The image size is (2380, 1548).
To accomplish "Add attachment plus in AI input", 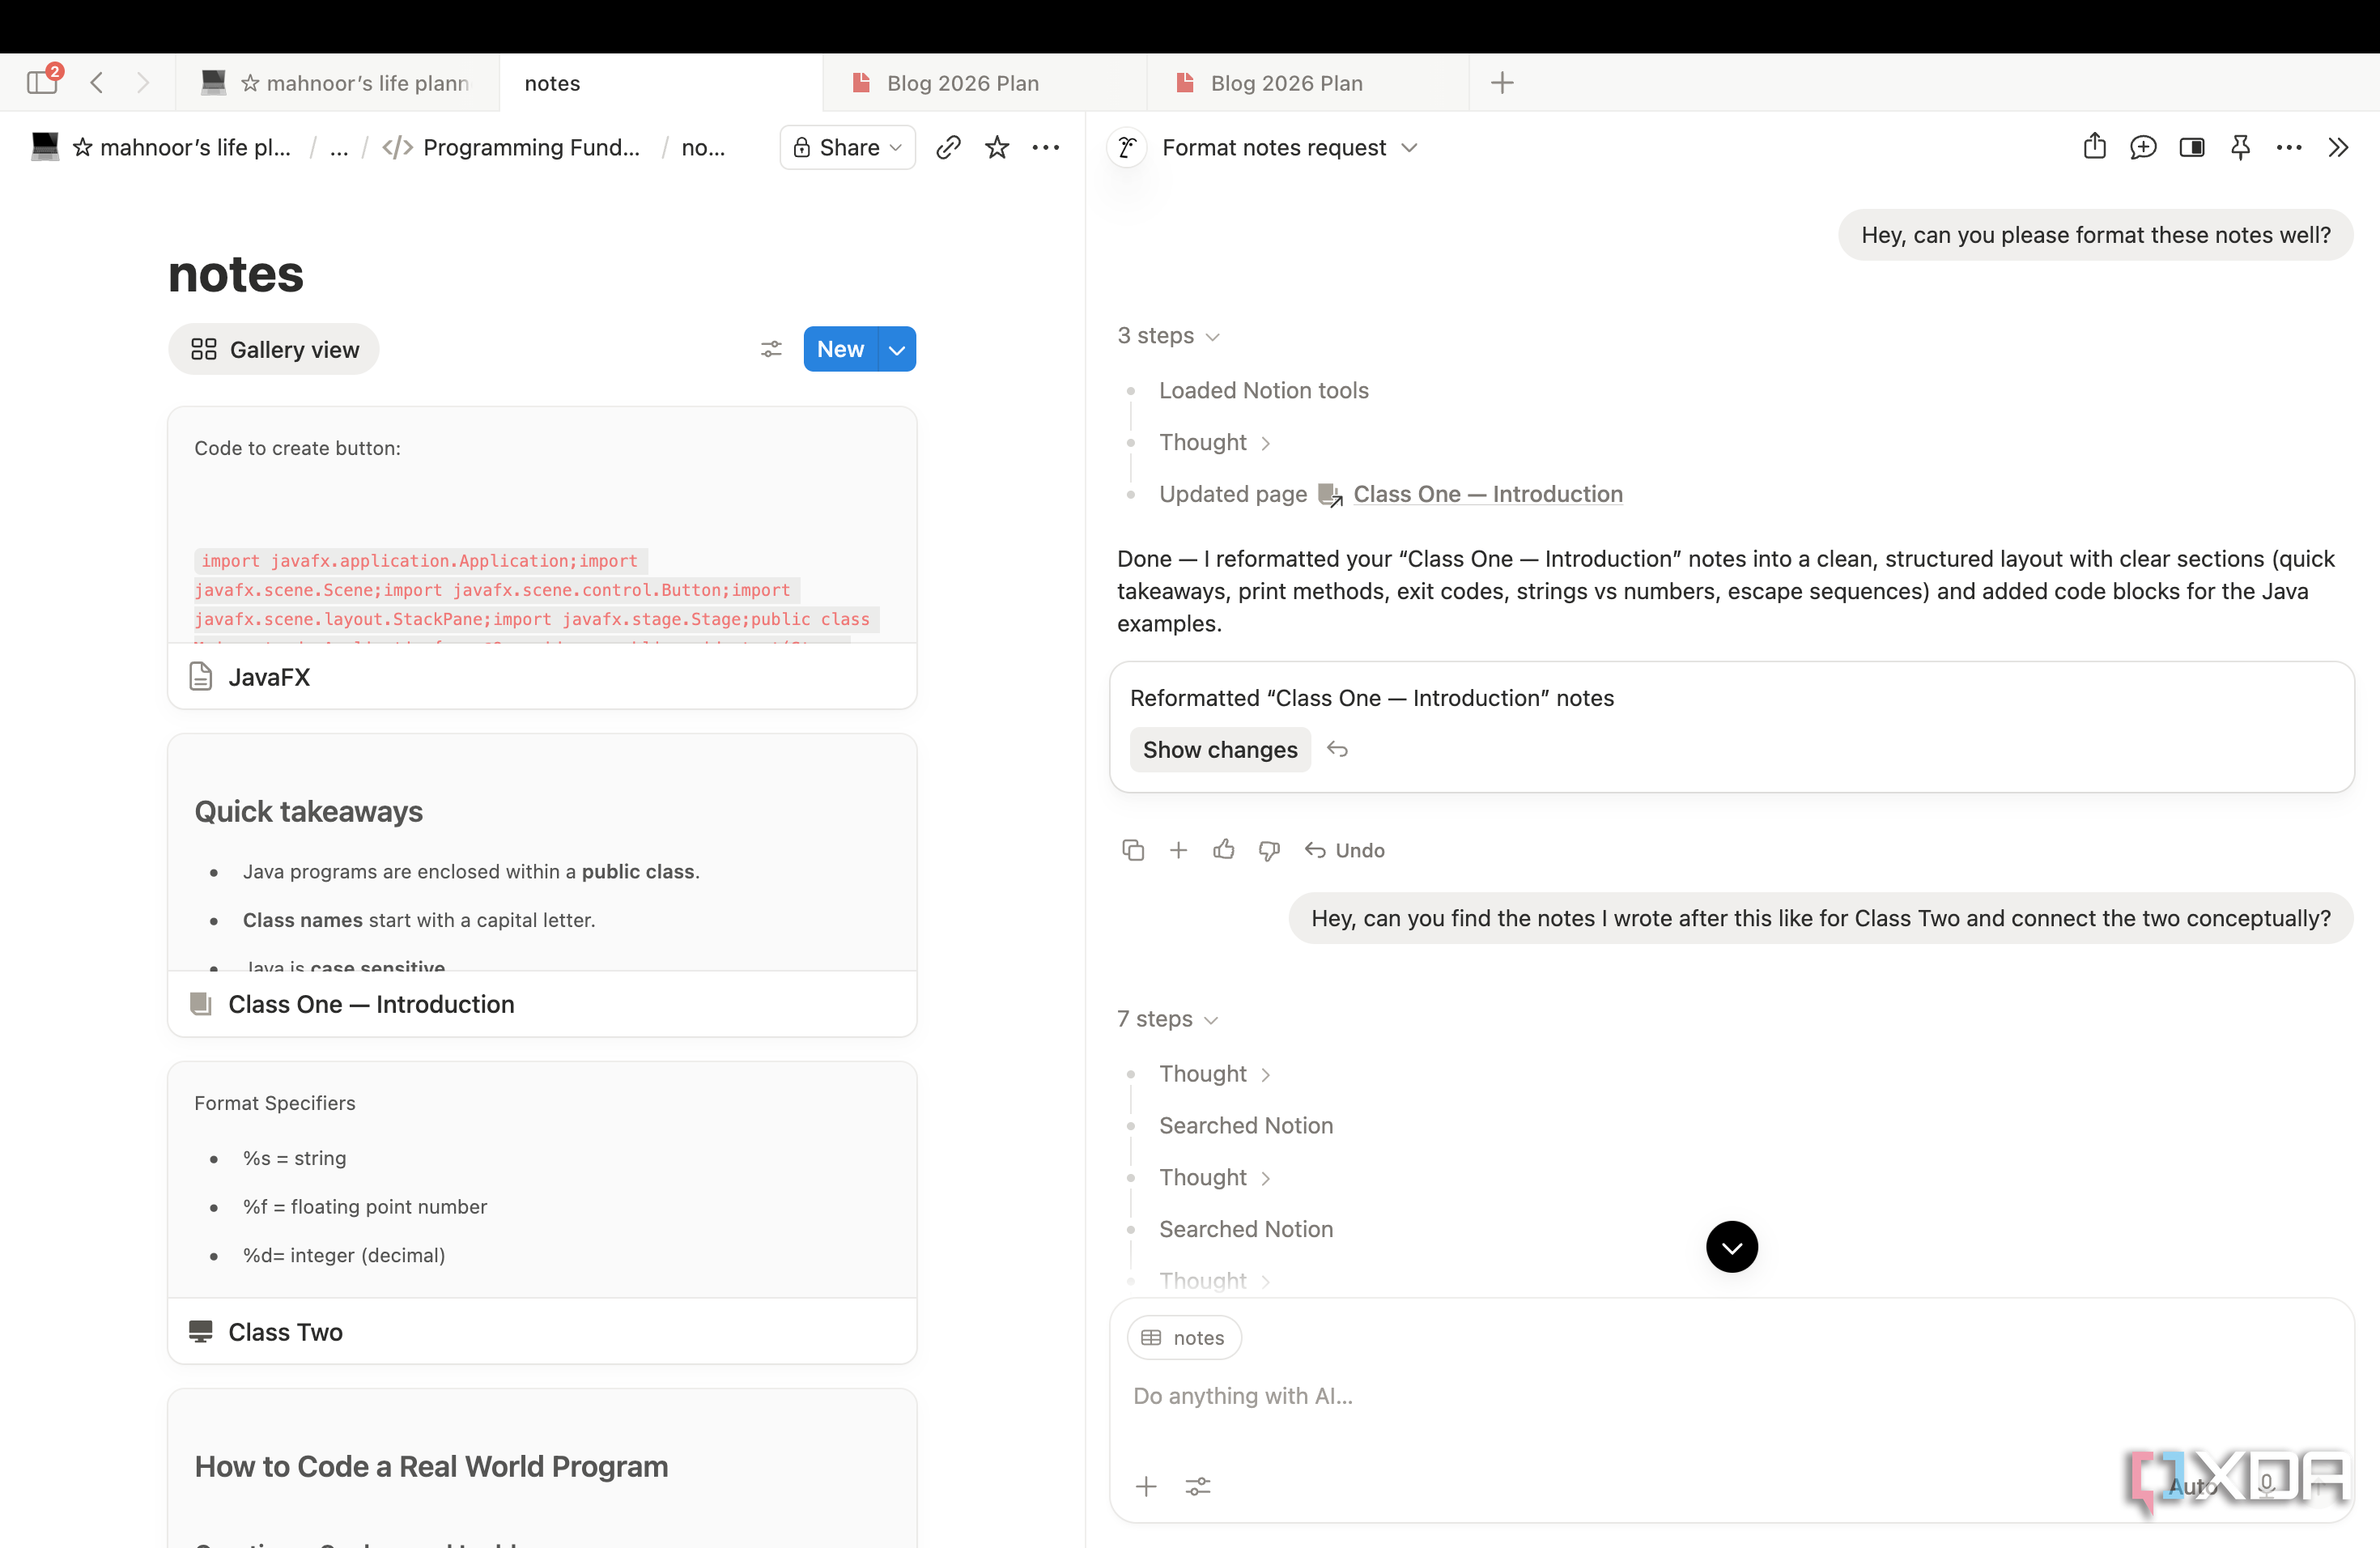I will coord(1146,1486).
